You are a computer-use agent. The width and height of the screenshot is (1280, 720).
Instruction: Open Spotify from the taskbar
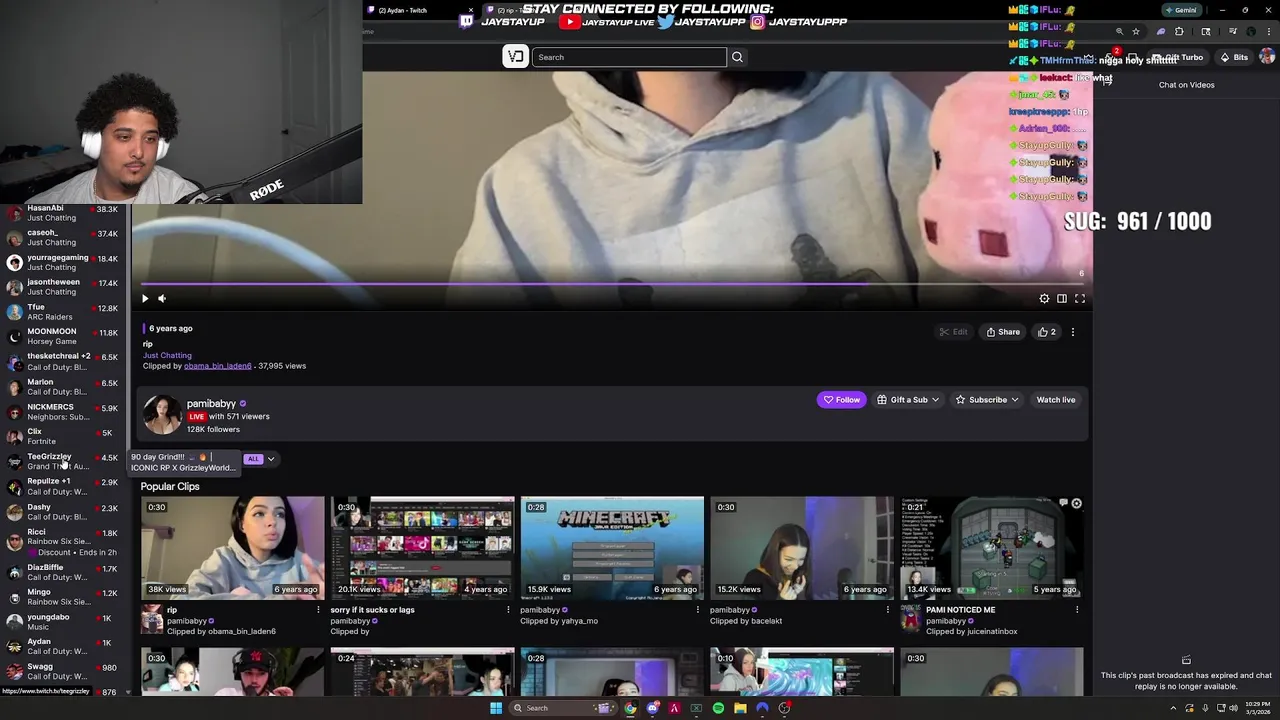point(718,708)
